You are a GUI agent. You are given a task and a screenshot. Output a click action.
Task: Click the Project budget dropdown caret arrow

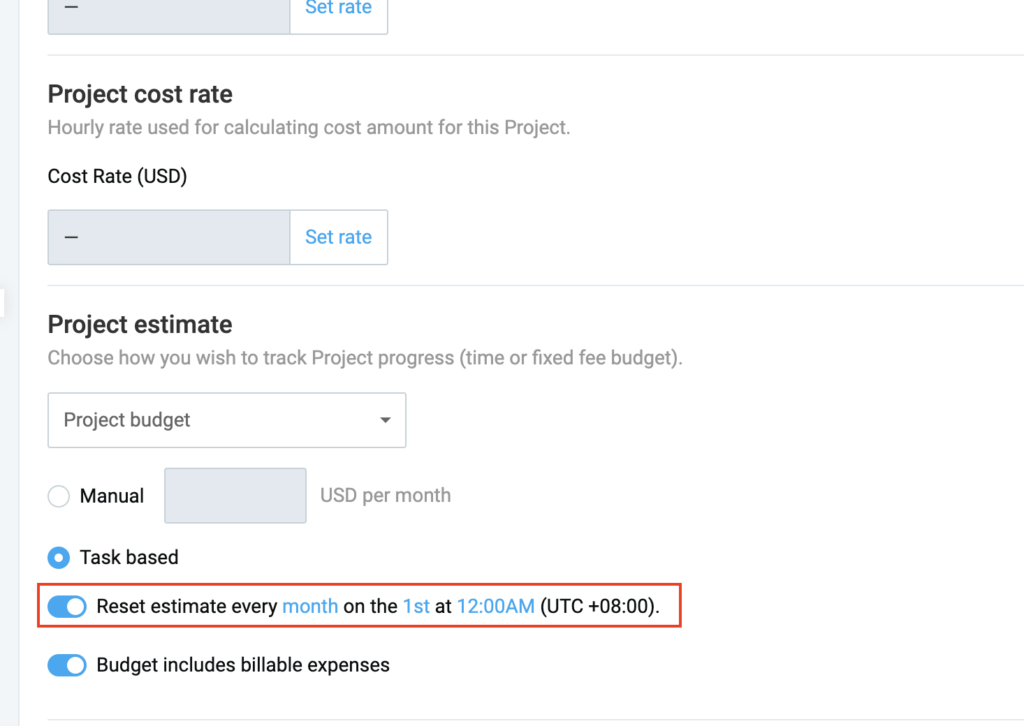(385, 420)
